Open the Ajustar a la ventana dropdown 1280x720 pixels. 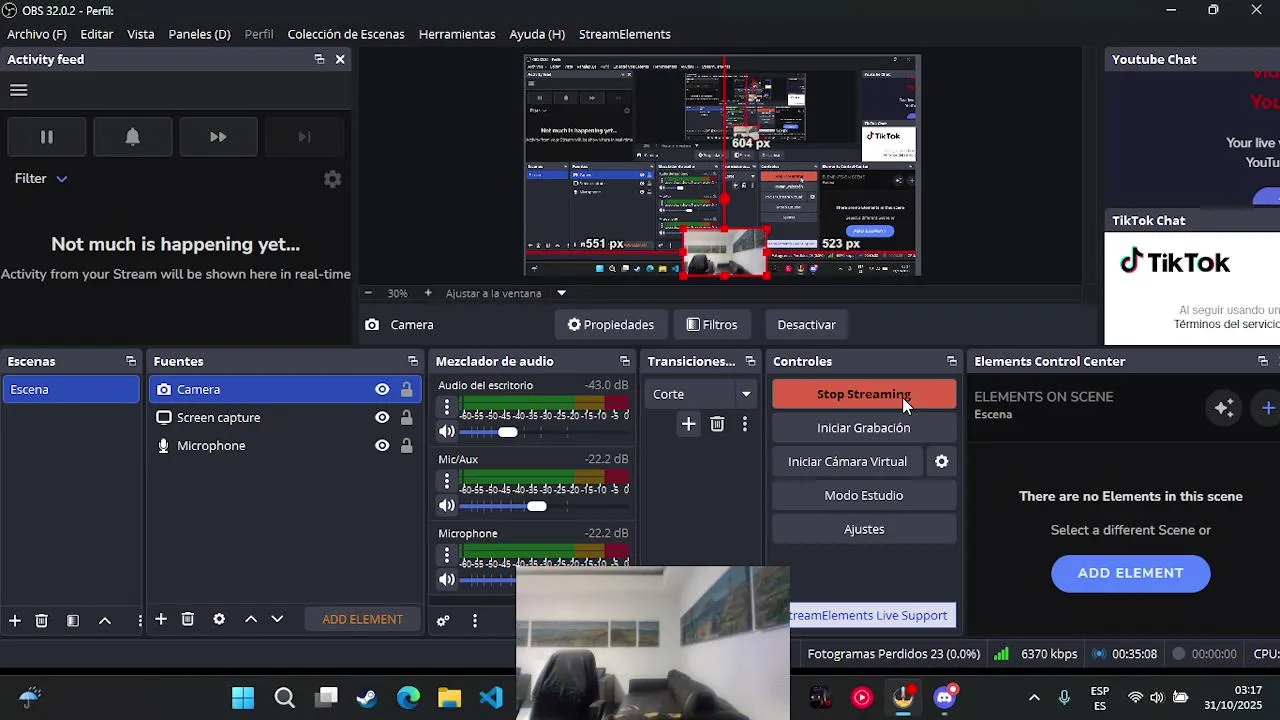[561, 293]
